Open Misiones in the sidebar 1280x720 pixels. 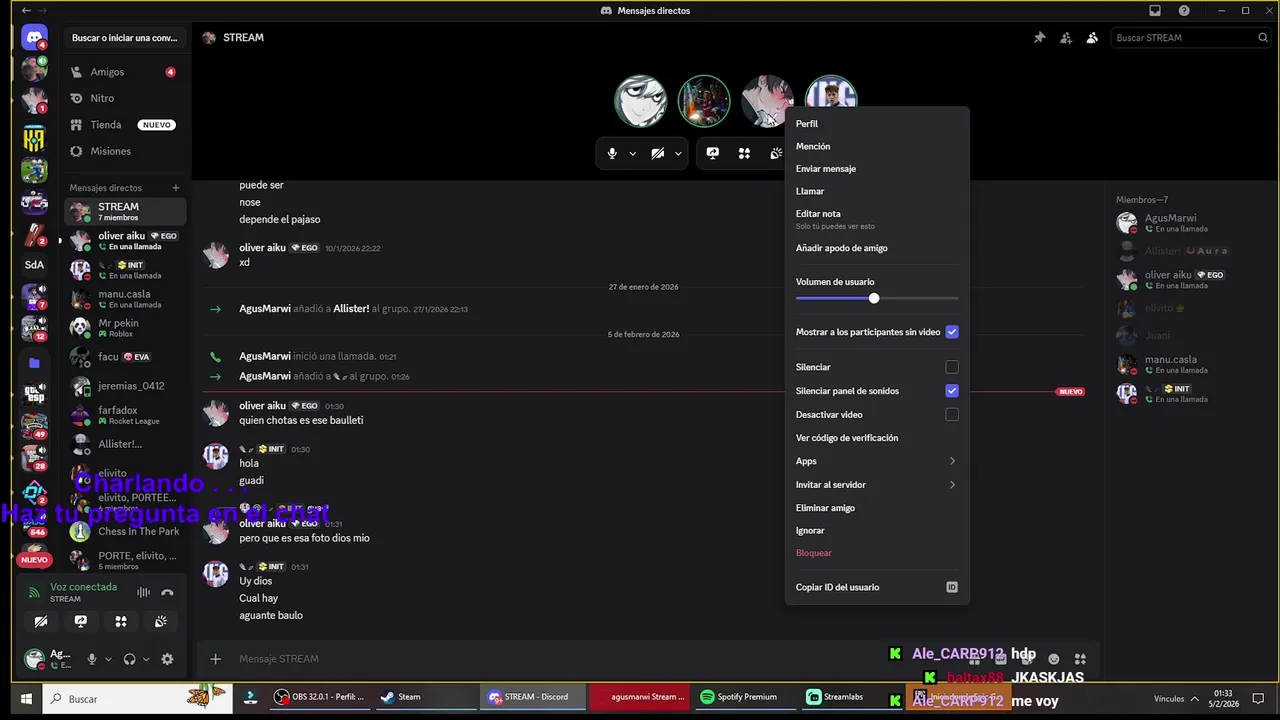click(125, 151)
